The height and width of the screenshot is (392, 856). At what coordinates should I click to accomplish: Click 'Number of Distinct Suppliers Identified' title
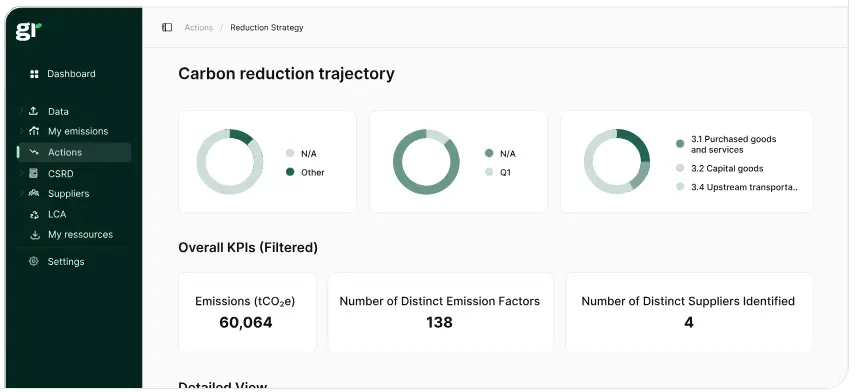pos(688,301)
